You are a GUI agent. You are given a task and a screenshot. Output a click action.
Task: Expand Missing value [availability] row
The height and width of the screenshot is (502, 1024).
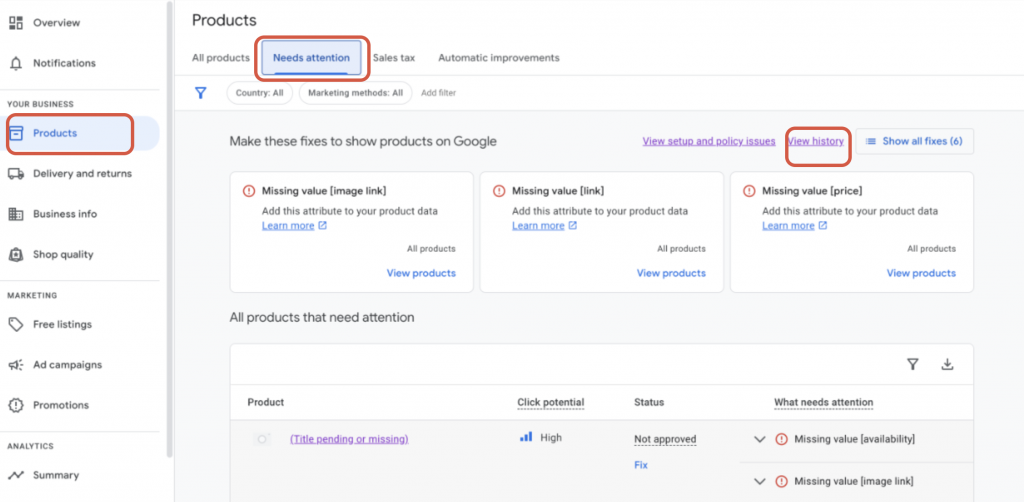[759, 439]
